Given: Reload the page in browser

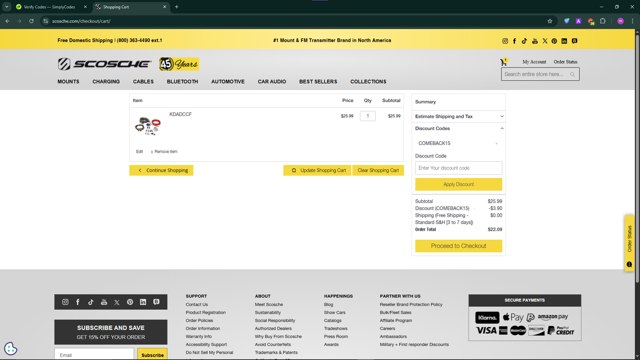Looking at the screenshot, I should (x=31, y=21).
